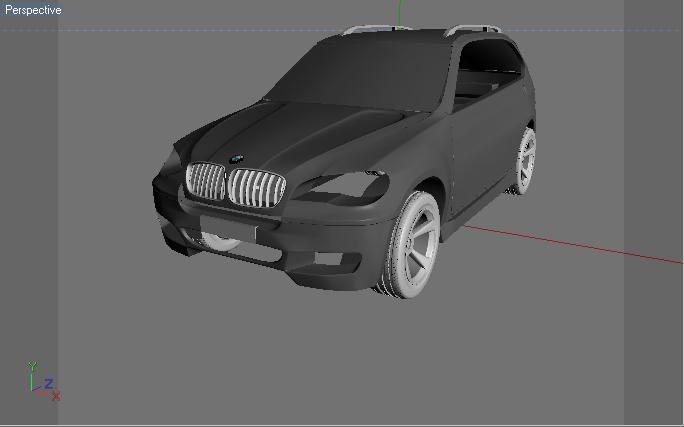
Task: Click the front license plate area
Action: coord(228,228)
